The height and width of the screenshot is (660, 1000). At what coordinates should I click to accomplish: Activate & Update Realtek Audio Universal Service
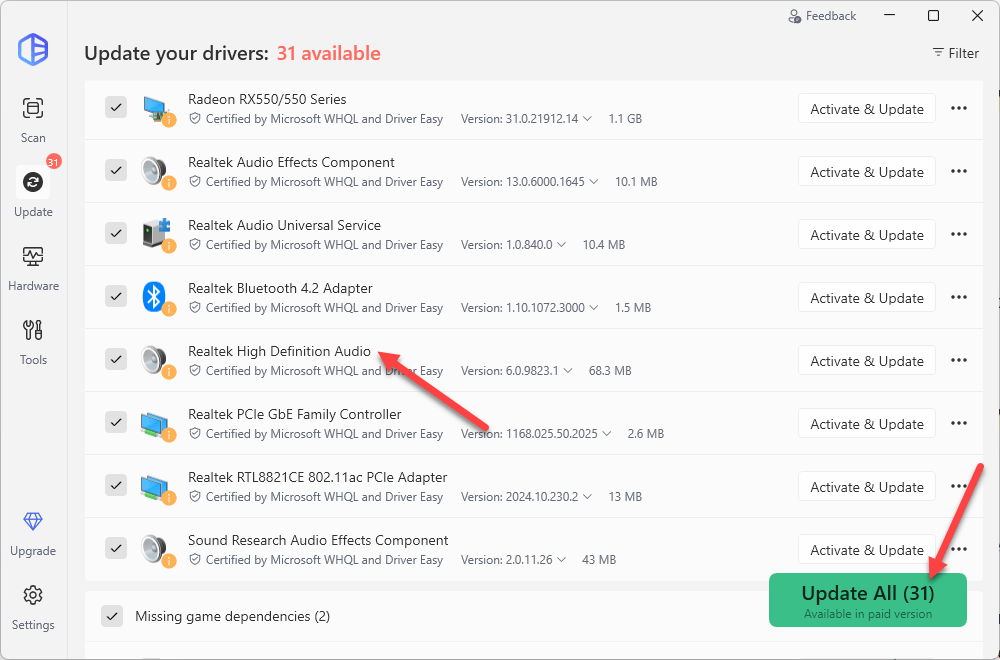pos(866,235)
